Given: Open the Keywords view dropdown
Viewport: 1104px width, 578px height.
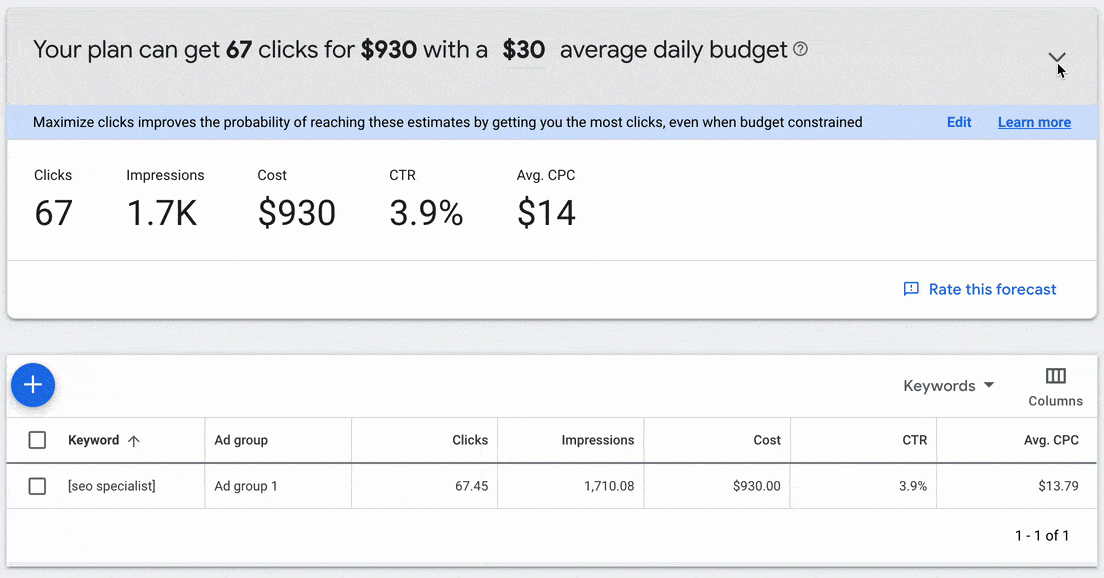Looking at the screenshot, I should coord(949,386).
